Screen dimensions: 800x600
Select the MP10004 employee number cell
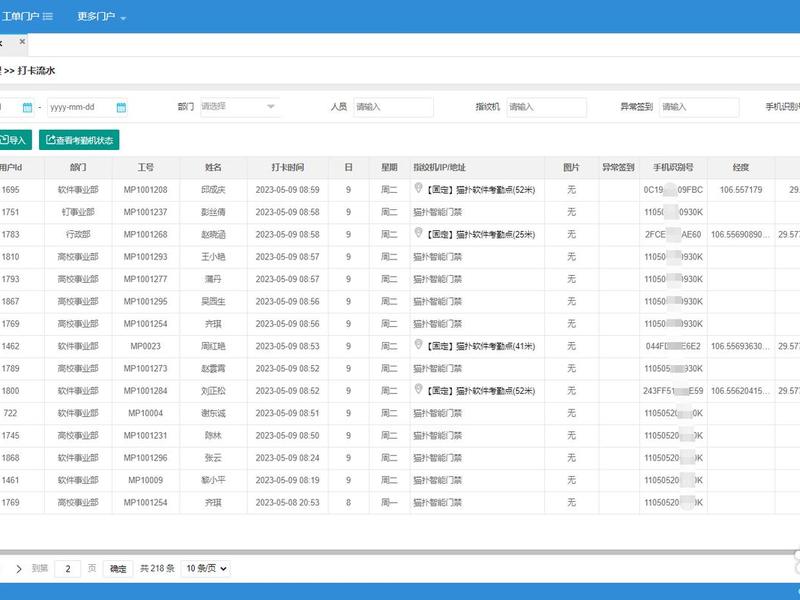145,413
